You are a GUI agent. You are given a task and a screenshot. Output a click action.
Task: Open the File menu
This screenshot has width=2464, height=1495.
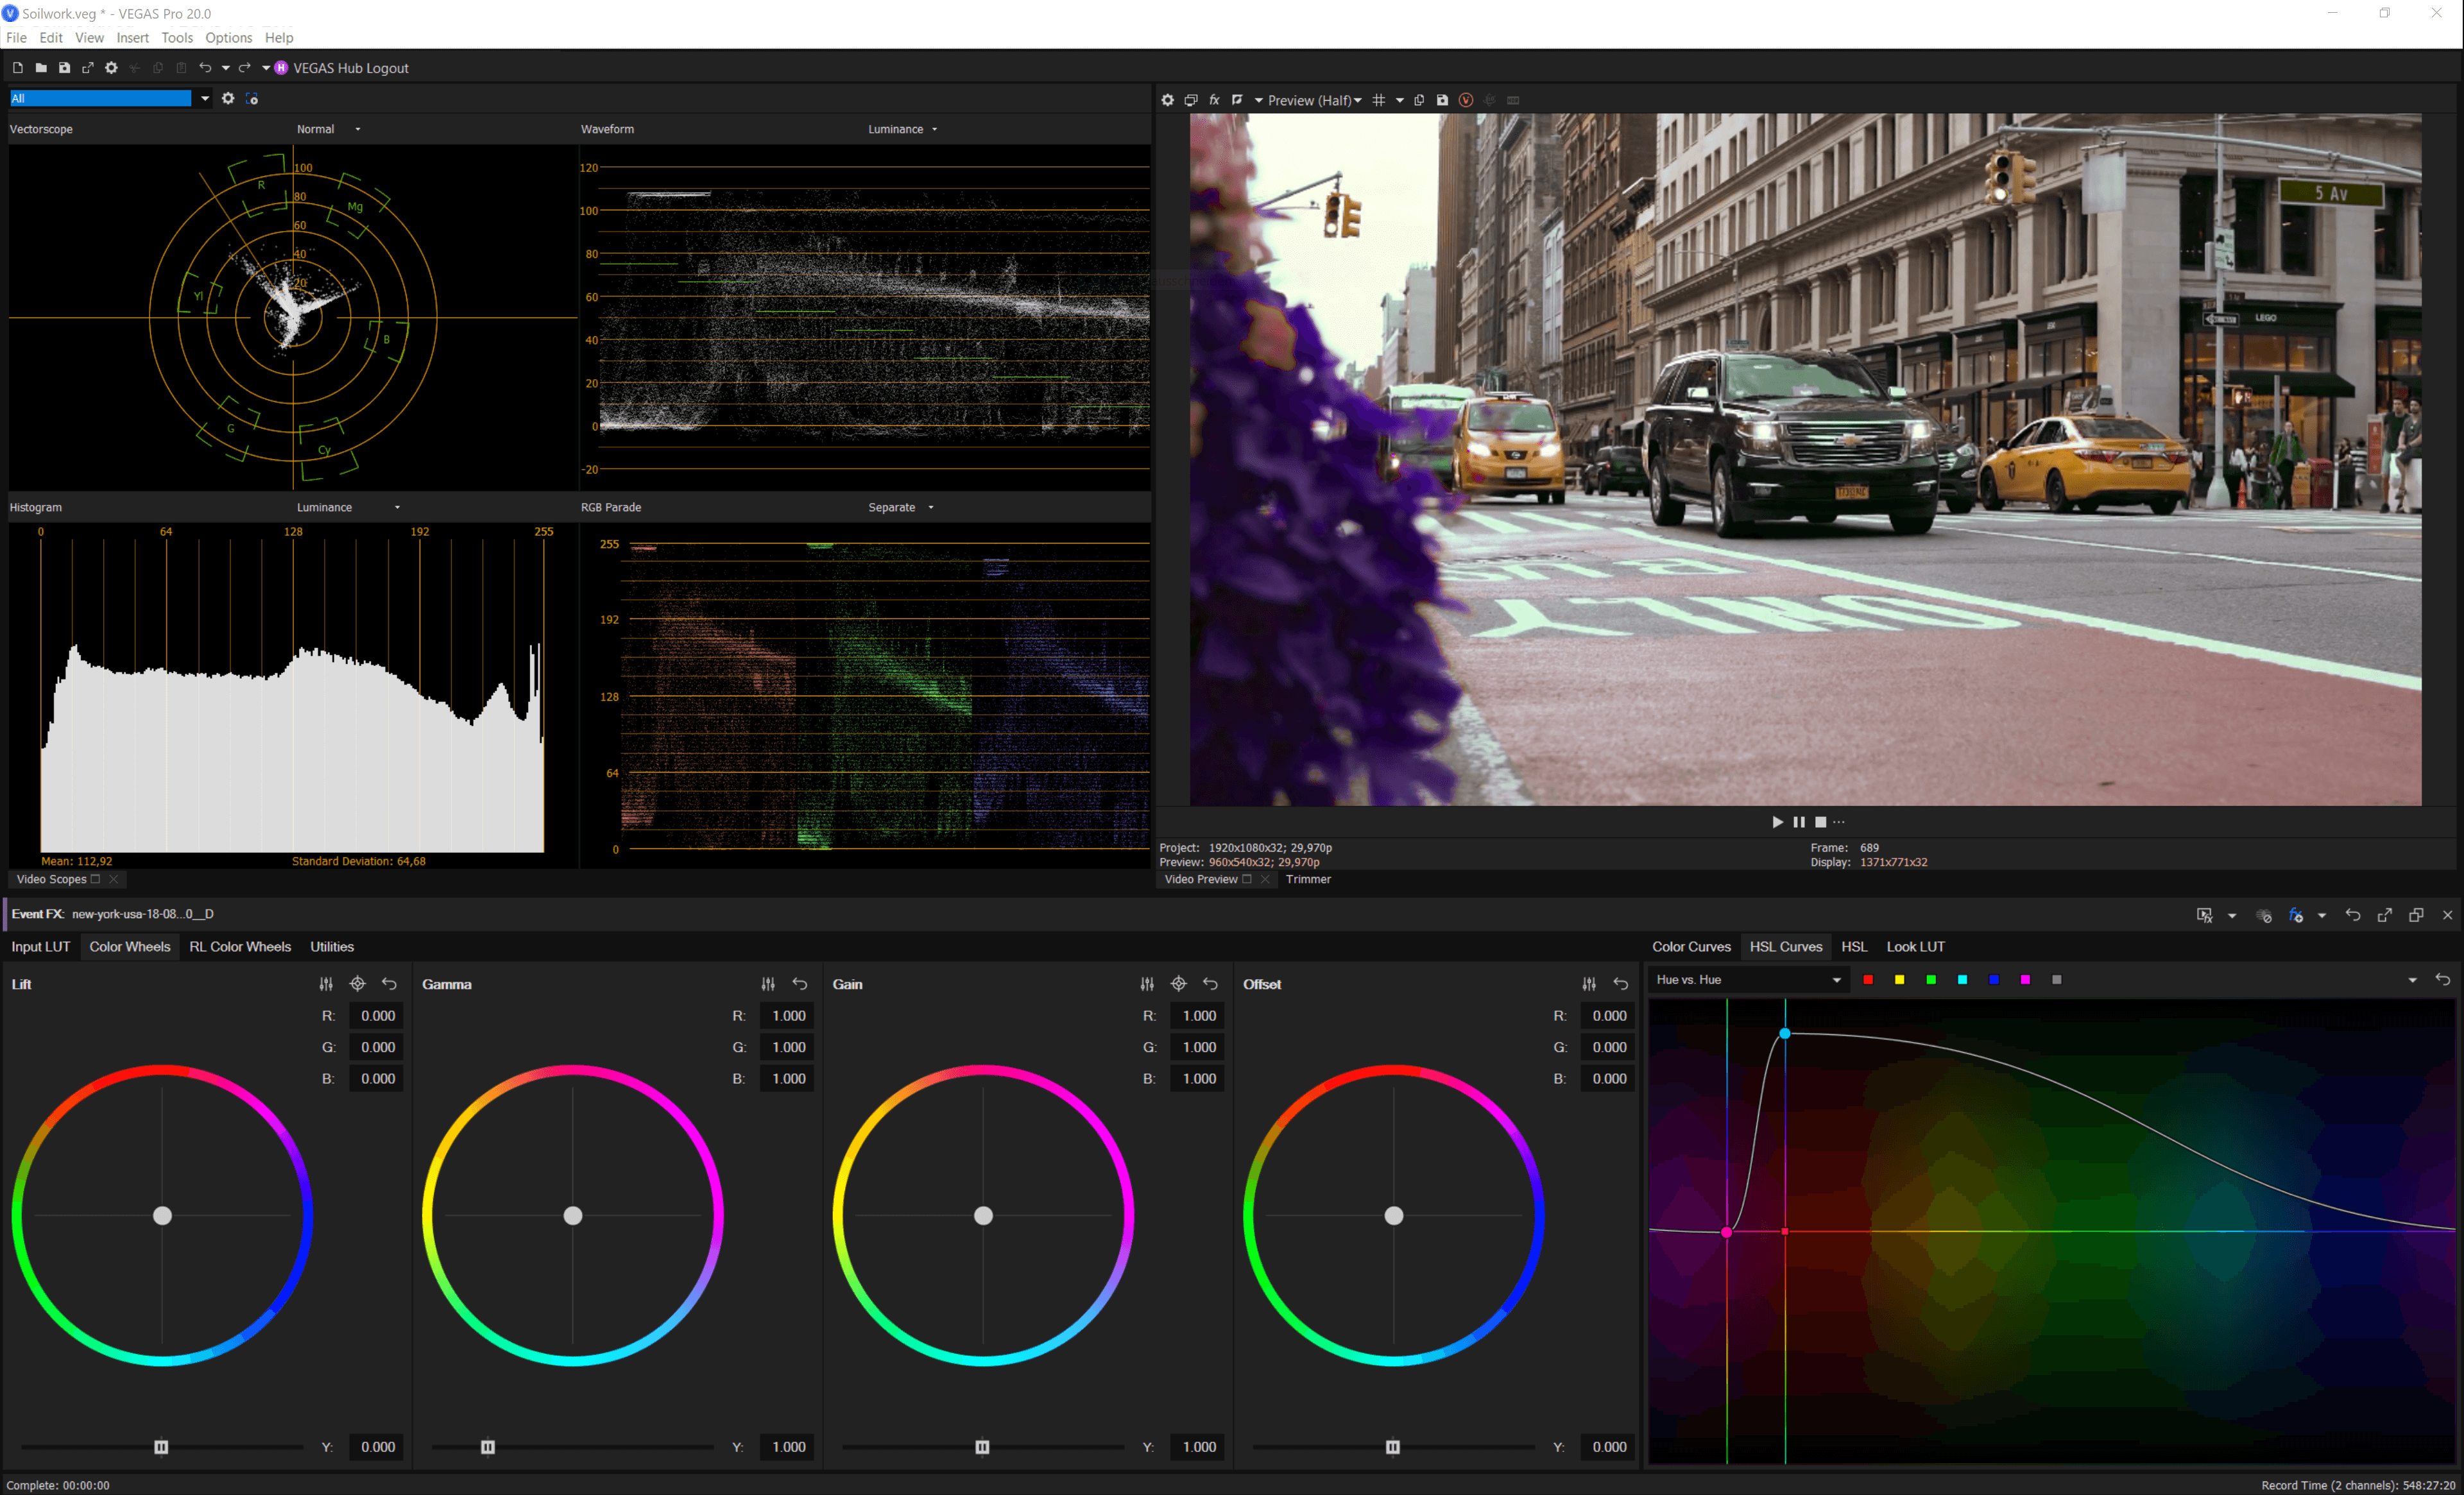point(16,37)
